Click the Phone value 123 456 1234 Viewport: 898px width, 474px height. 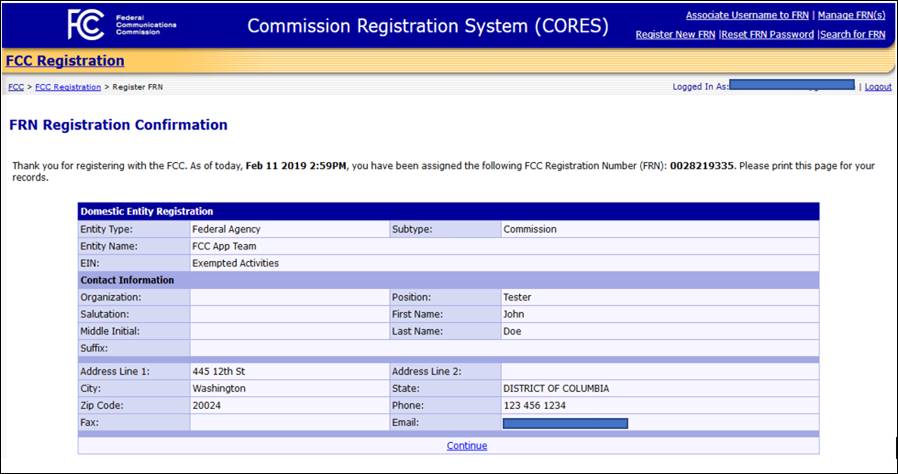click(535, 405)
